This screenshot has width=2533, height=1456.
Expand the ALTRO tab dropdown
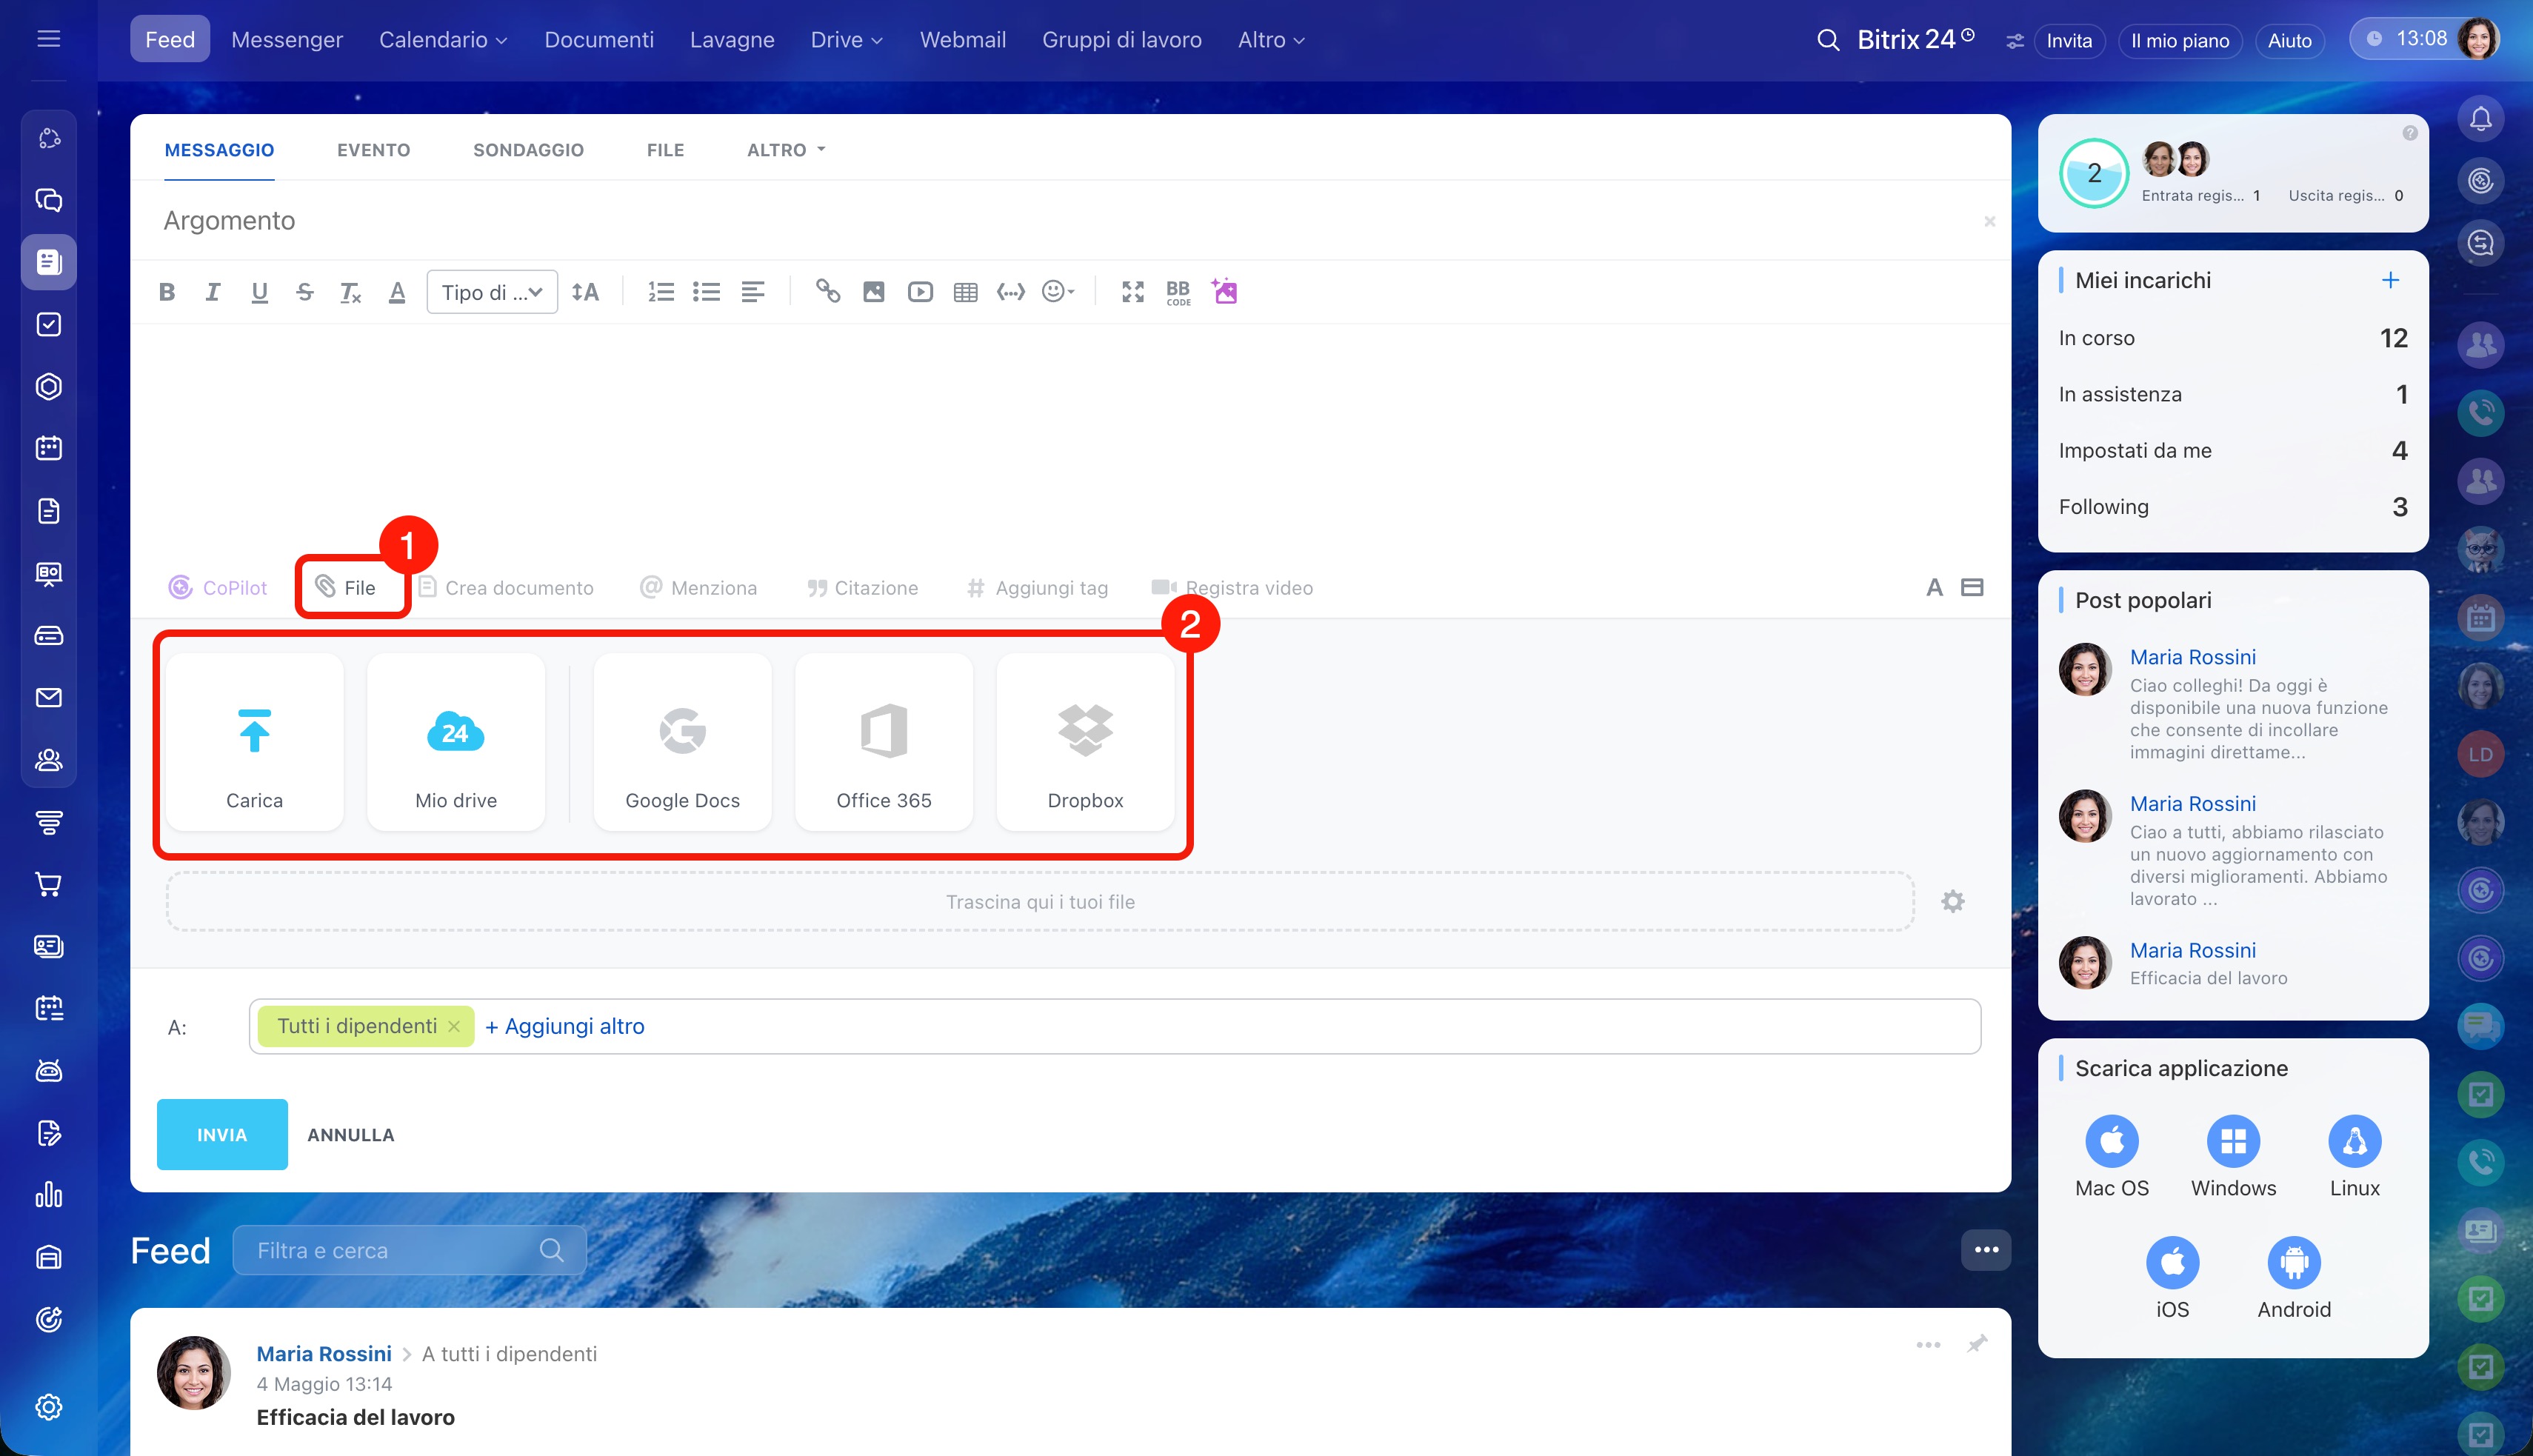[x=786, y=150]
